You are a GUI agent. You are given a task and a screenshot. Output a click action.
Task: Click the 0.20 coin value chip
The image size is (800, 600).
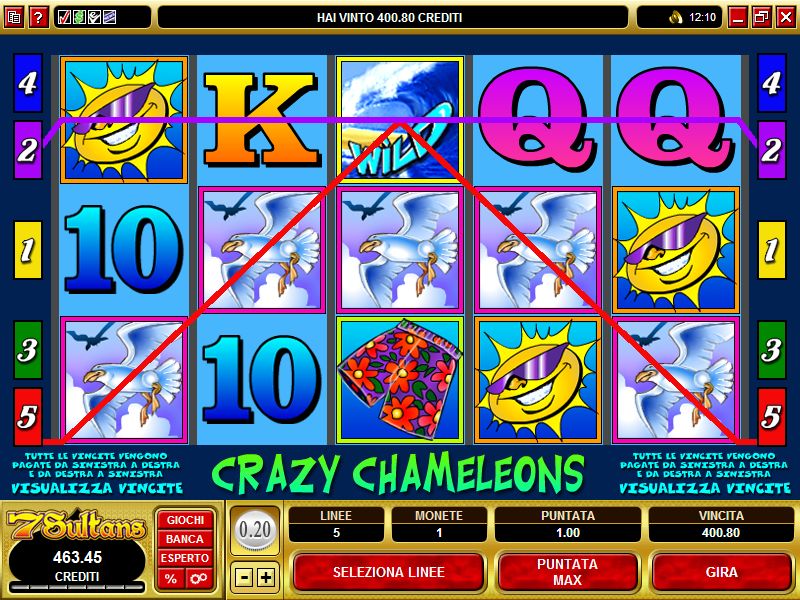click(x=255, y=530)
